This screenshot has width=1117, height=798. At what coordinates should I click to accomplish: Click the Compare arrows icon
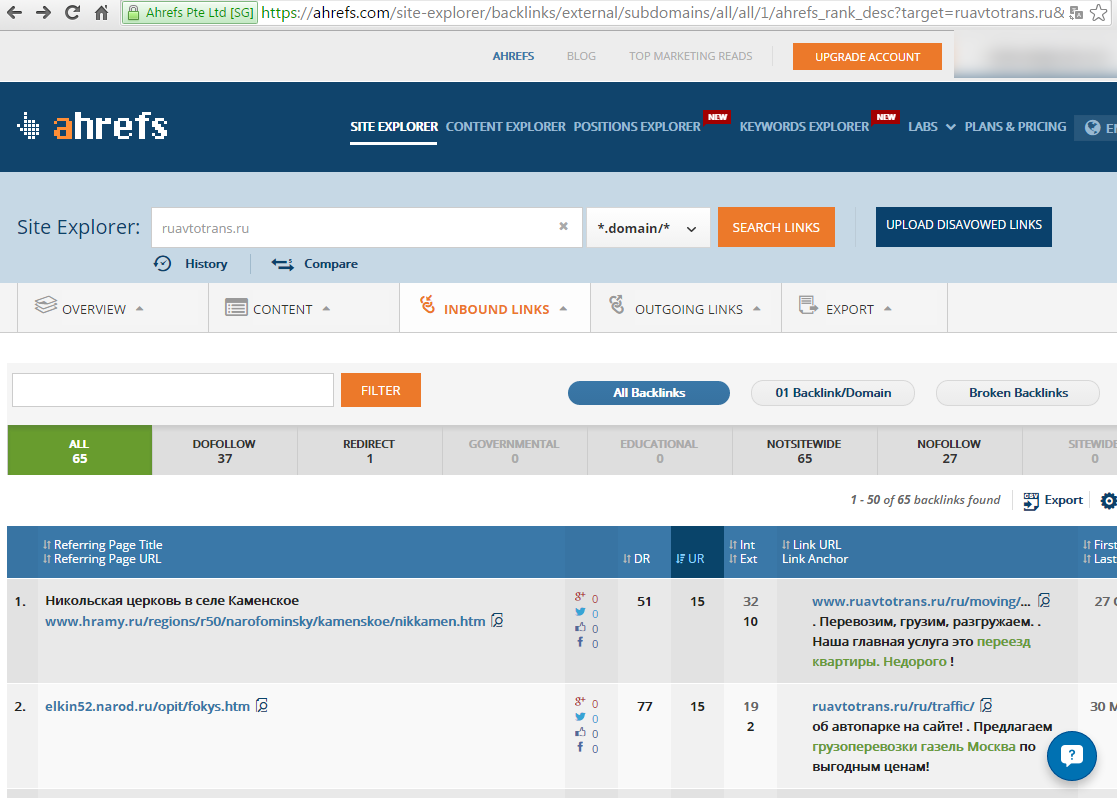tap(282, 264)
